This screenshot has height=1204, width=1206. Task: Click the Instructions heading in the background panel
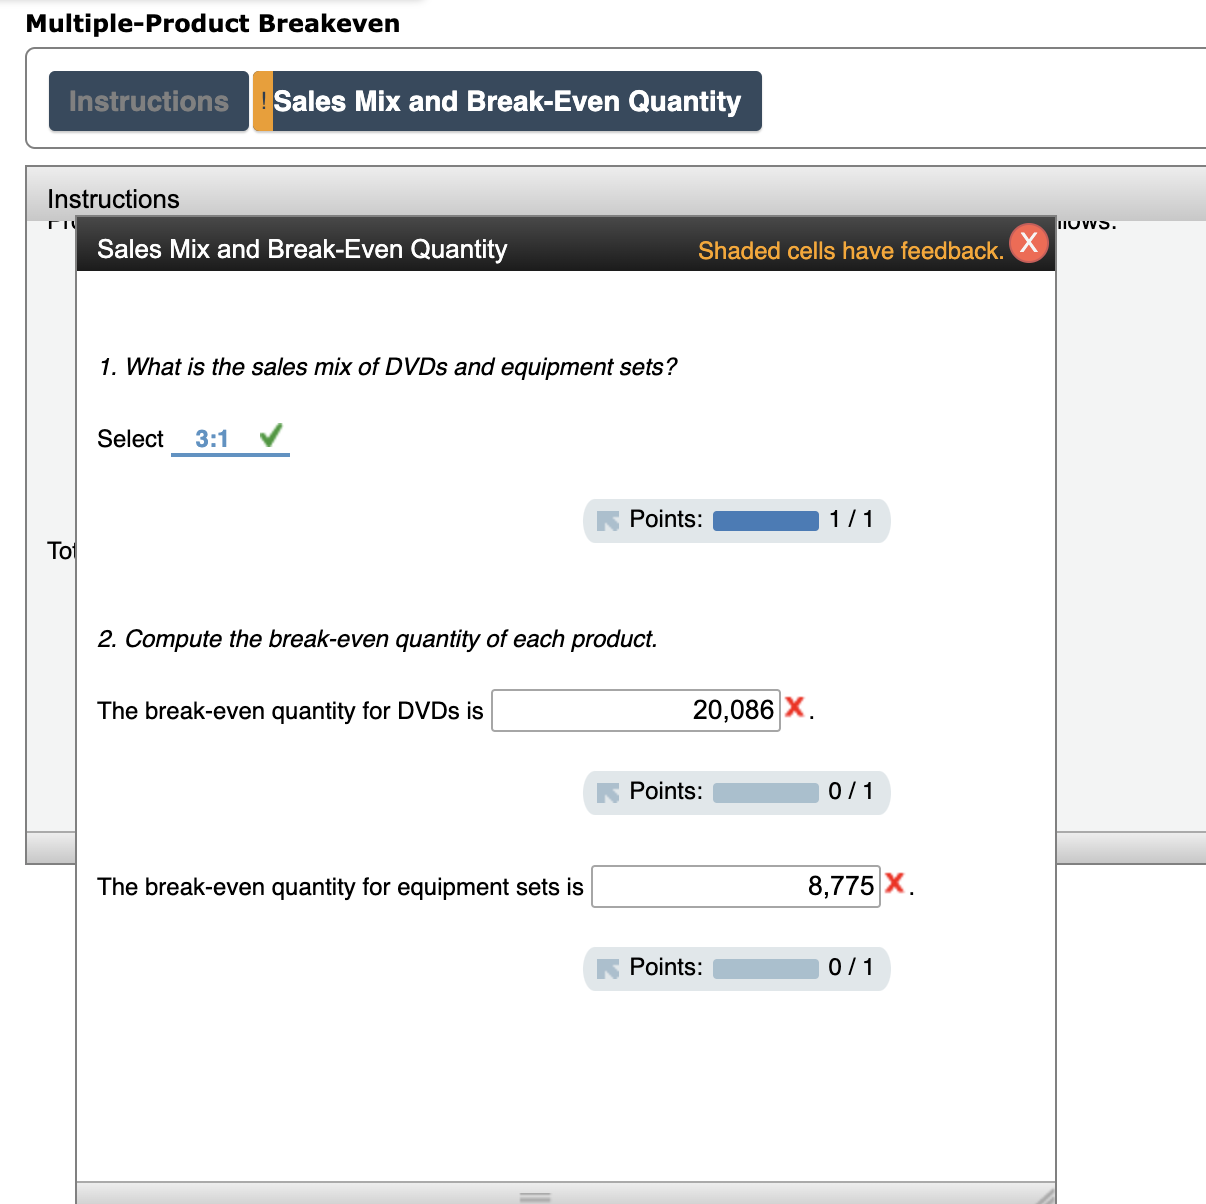click(x=113, y=198)
